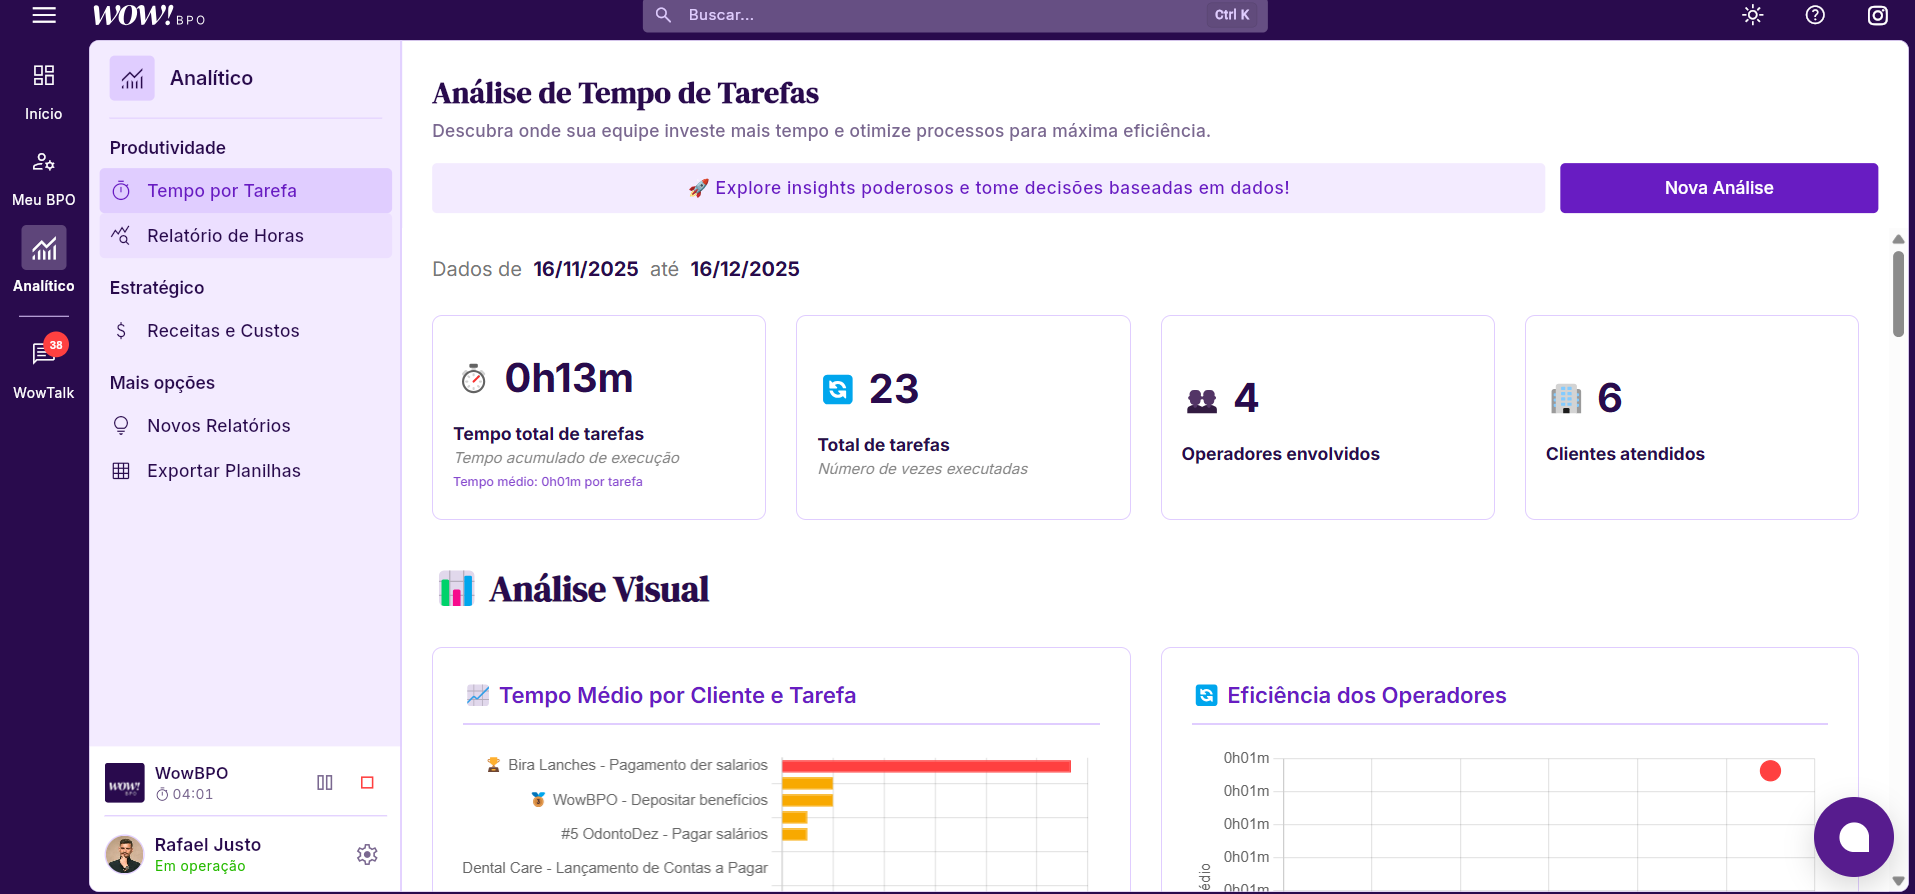Go to Início in the left rail
This screenshot has height=894, width=1915.
pos(44,91)
